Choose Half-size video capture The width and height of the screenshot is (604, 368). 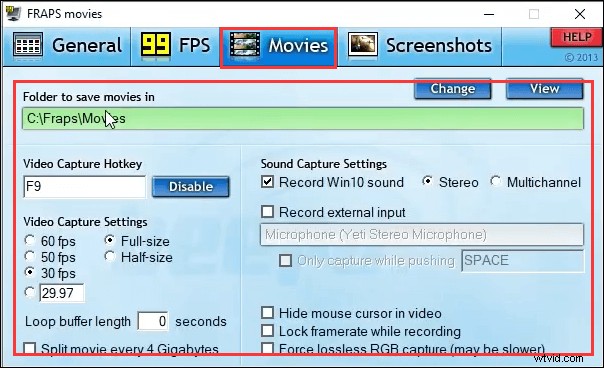[138, 257]
